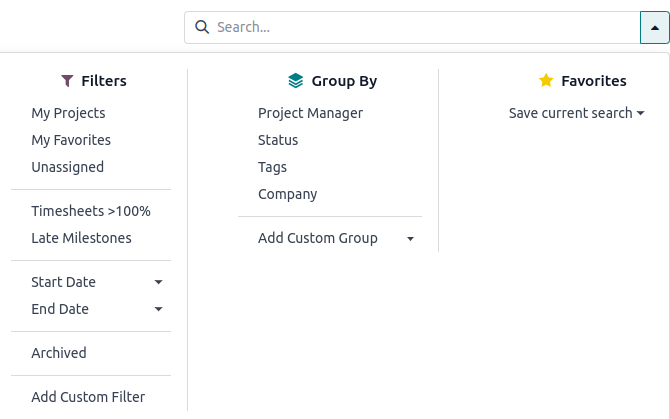Click the star Favorites icon
Screen dimensions: 670x419
point(546,81)
